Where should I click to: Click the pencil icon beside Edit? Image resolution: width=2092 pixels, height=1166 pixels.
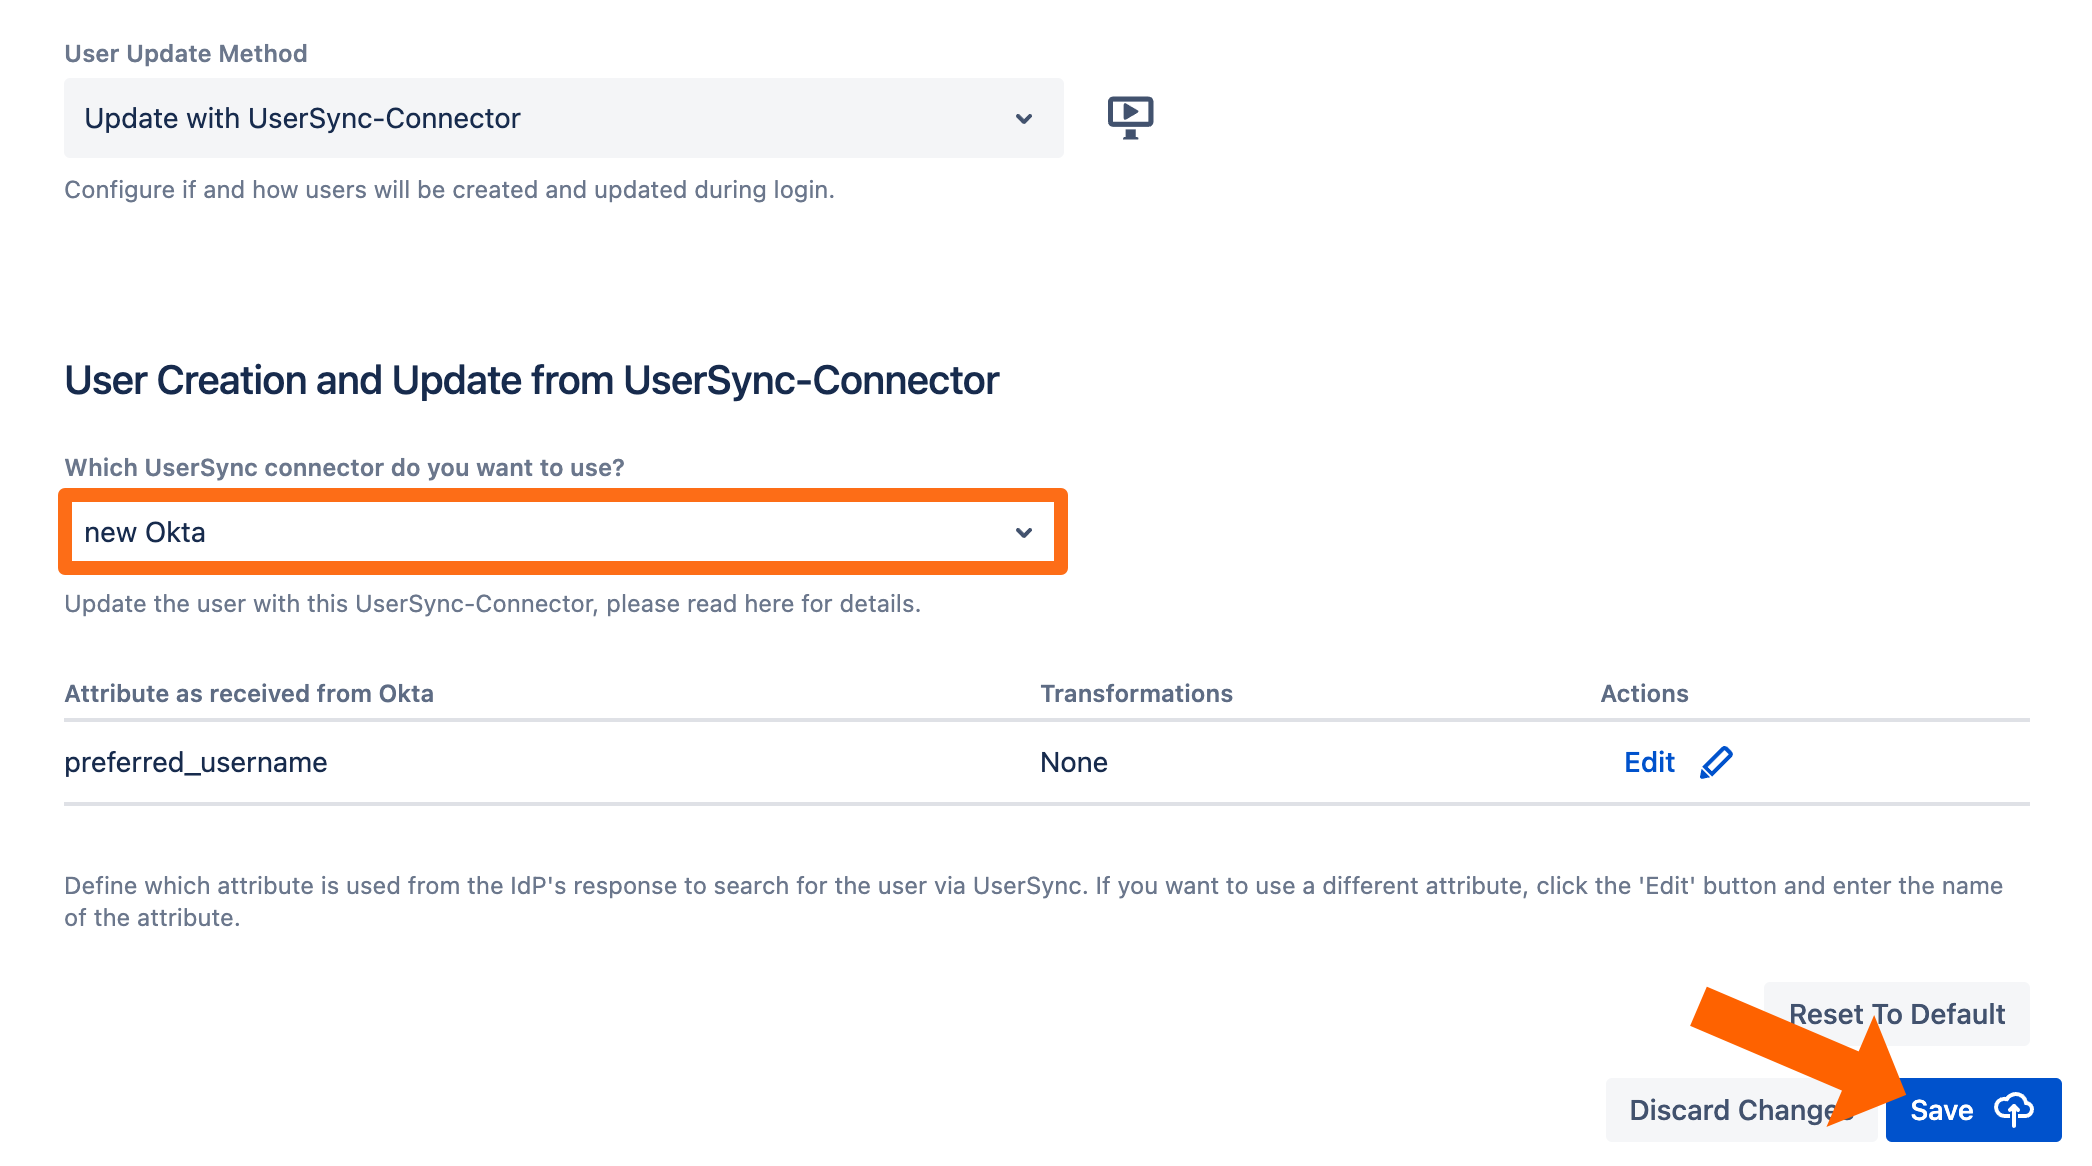point(1716,762)
